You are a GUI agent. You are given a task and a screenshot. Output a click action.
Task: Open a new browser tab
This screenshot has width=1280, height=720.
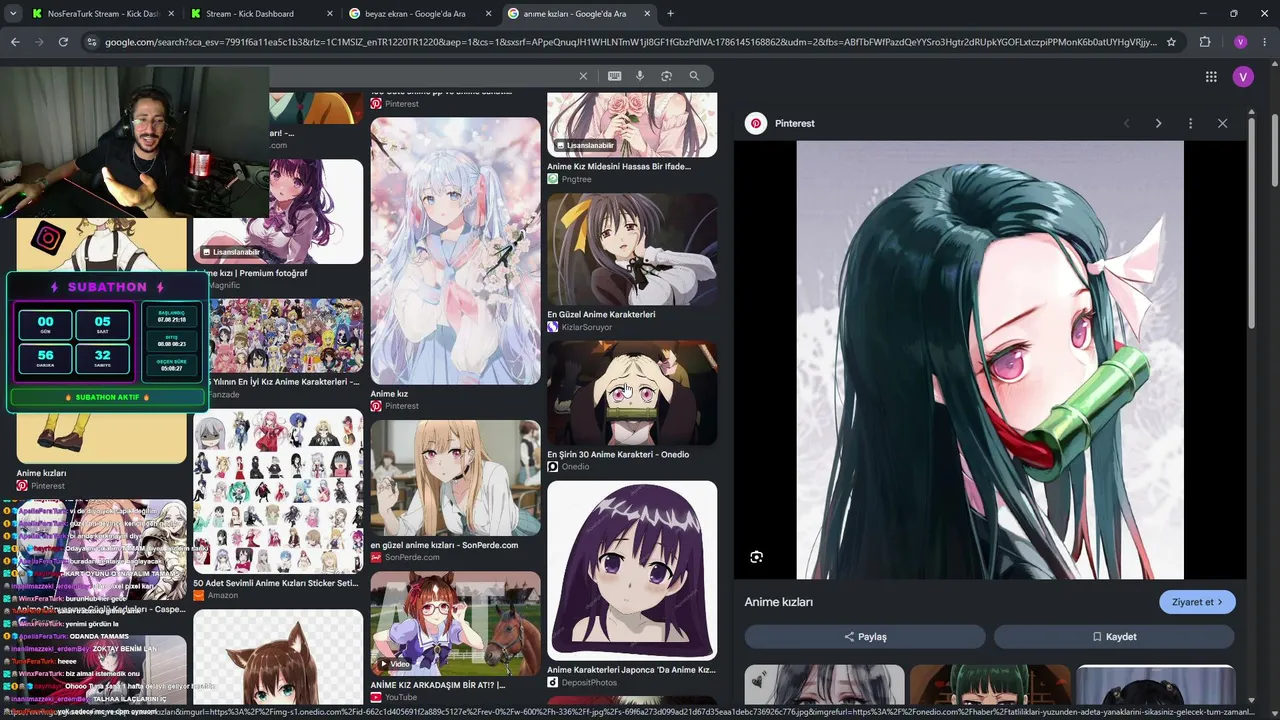pos(670,14)
